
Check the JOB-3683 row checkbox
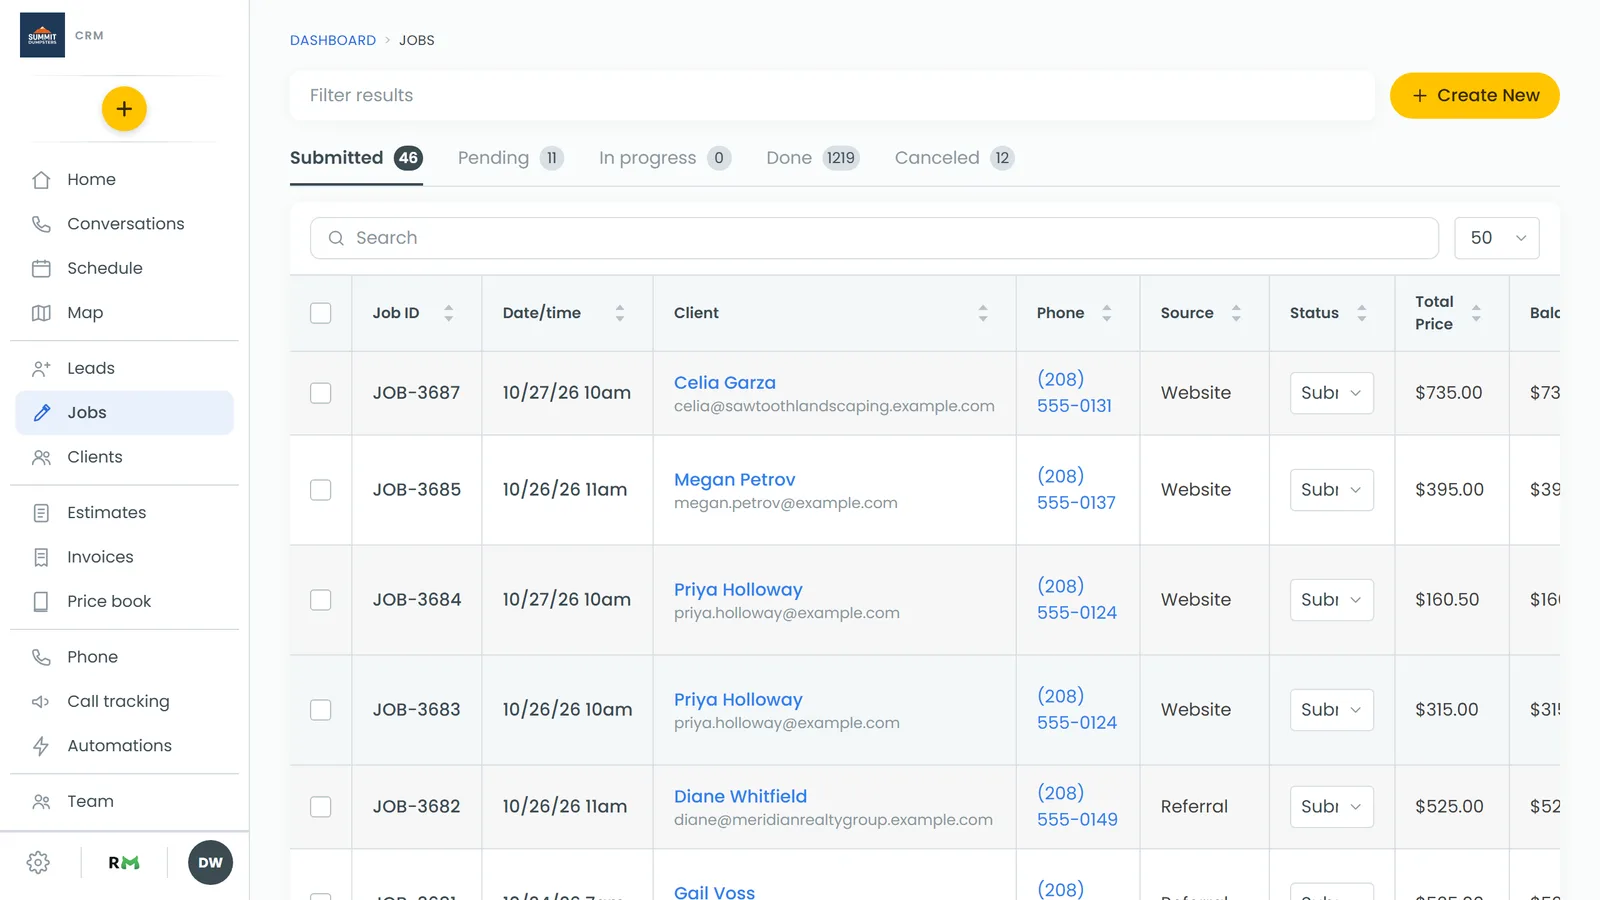tap(320, 710)
